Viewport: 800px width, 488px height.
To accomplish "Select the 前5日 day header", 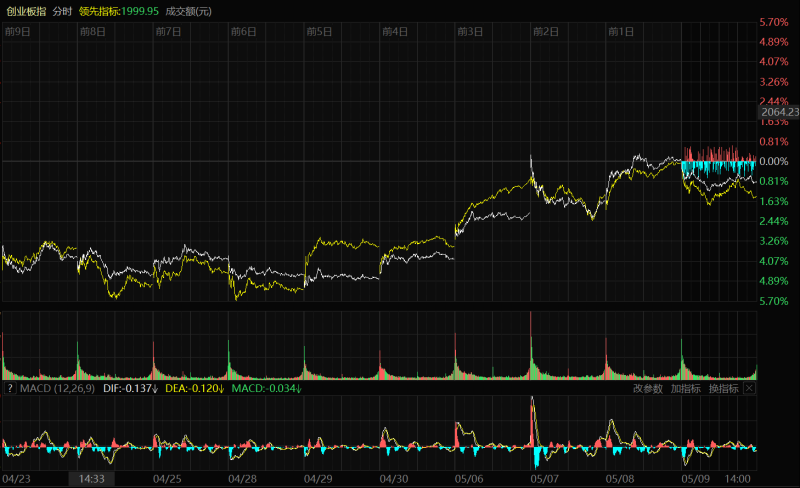I will coord(320,32).
